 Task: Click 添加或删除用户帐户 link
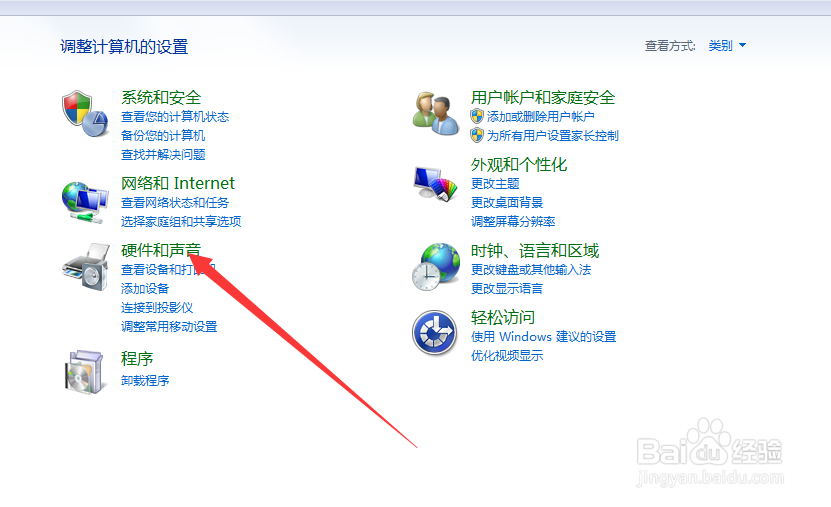[541, 117]
